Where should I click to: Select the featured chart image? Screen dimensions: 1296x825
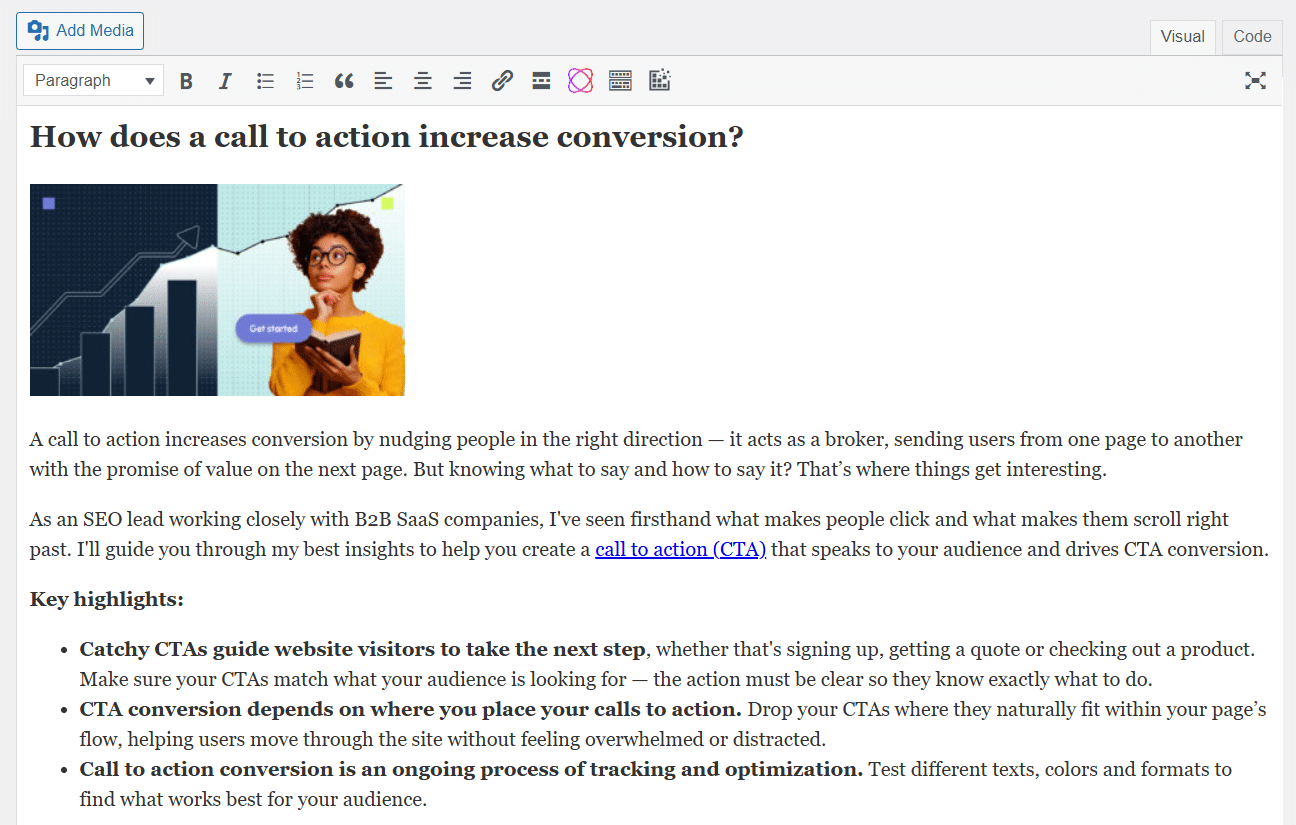tap(217, 290)
